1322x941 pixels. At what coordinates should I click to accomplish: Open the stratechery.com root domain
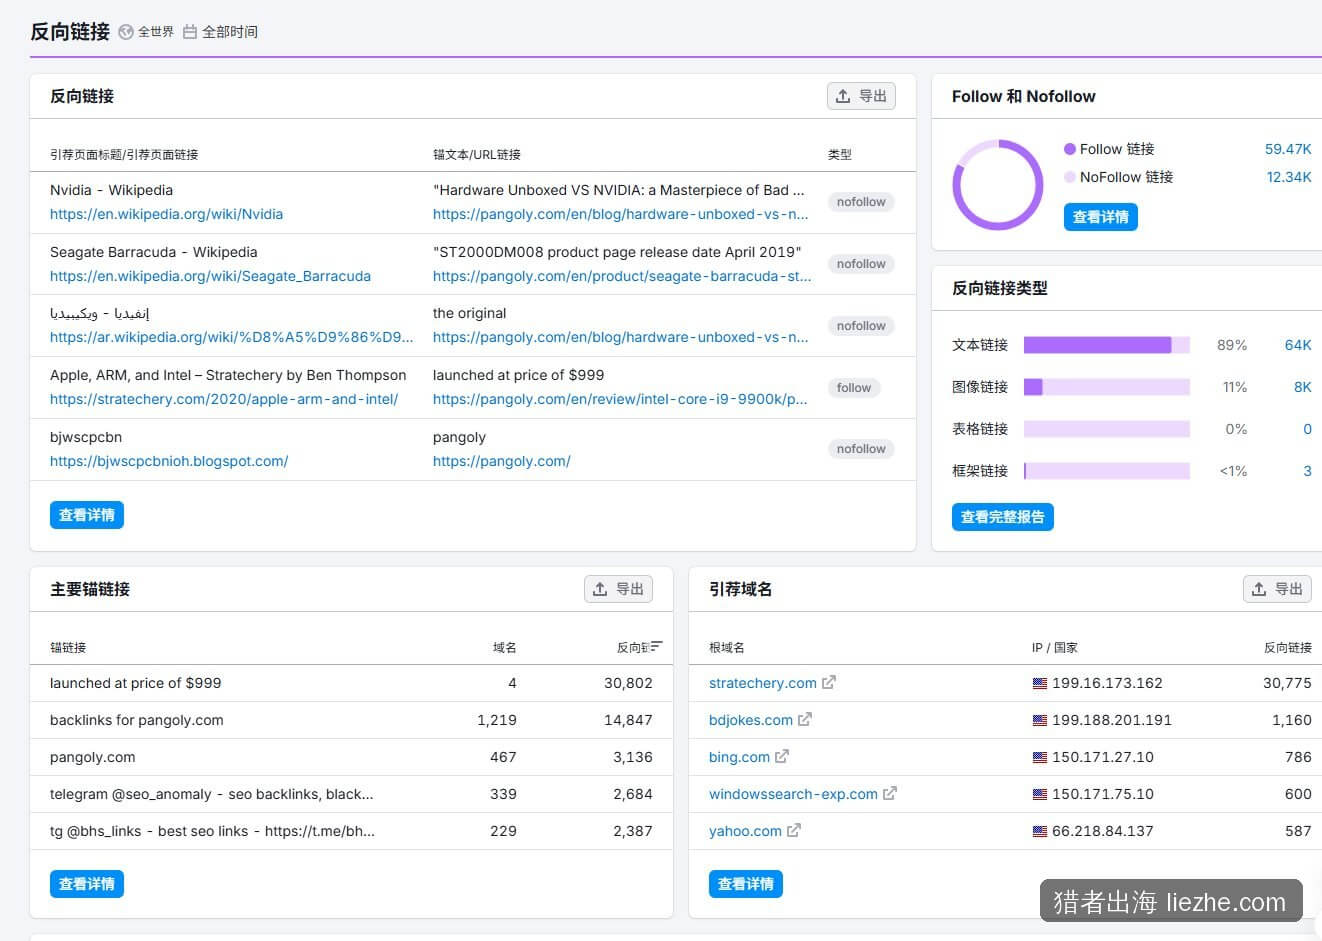[763, 683]
